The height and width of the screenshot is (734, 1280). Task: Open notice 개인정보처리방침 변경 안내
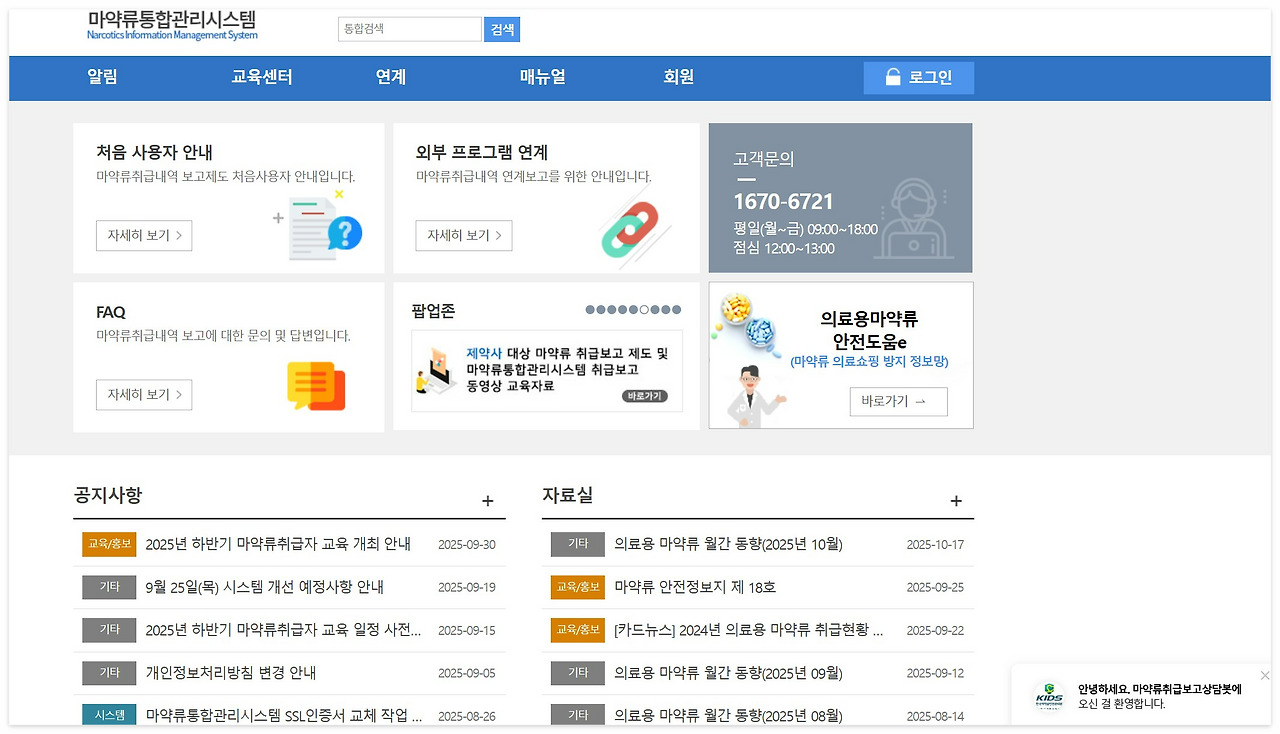231,673
